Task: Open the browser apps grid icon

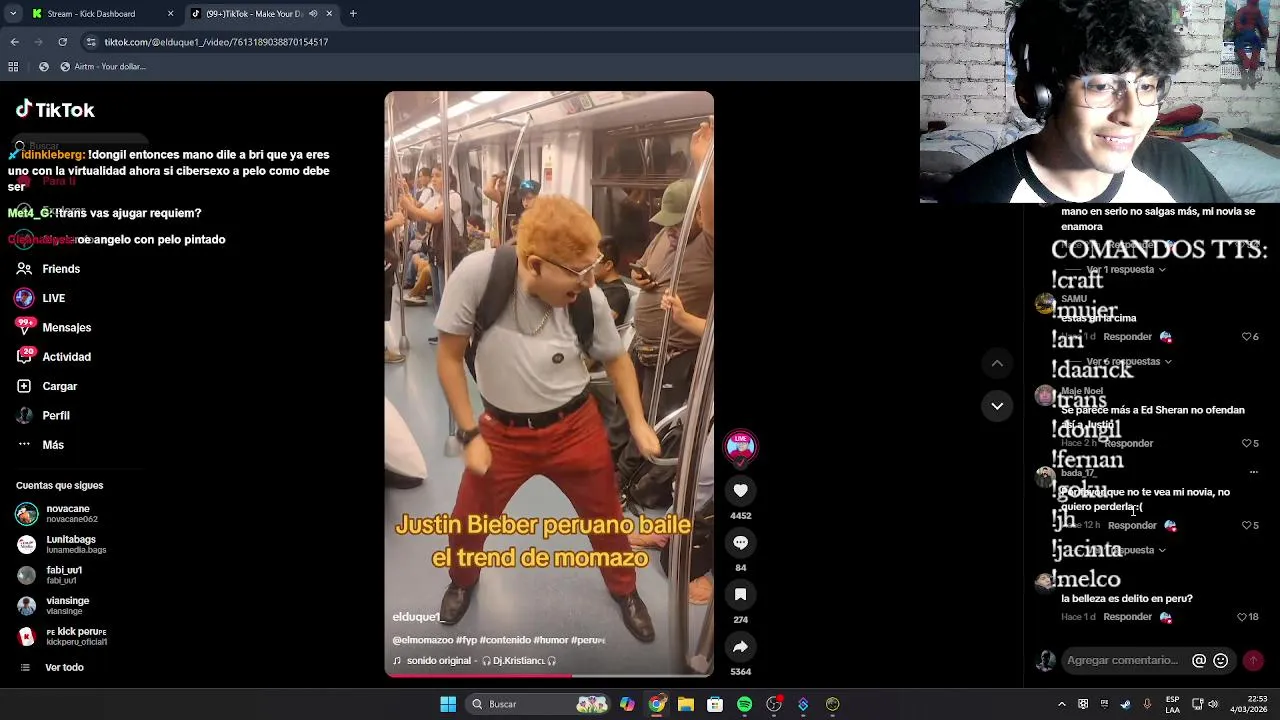Action: [13, 67]
